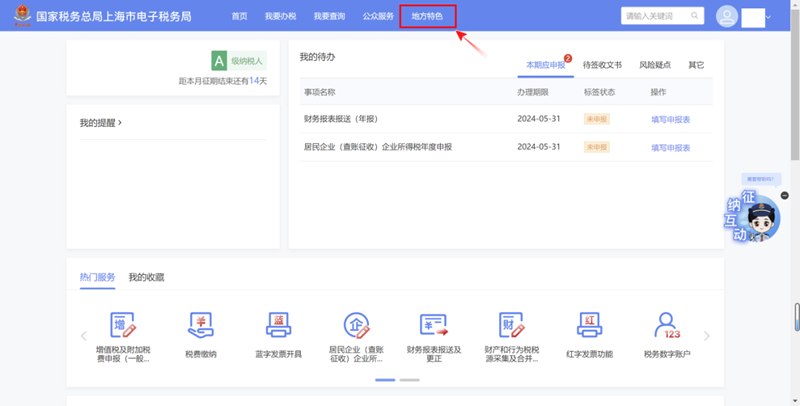This screenshot has height=406, width=800.
Task: Open the 地方特色 menu item
Action: pyautogui.click(x=427, y=16)
